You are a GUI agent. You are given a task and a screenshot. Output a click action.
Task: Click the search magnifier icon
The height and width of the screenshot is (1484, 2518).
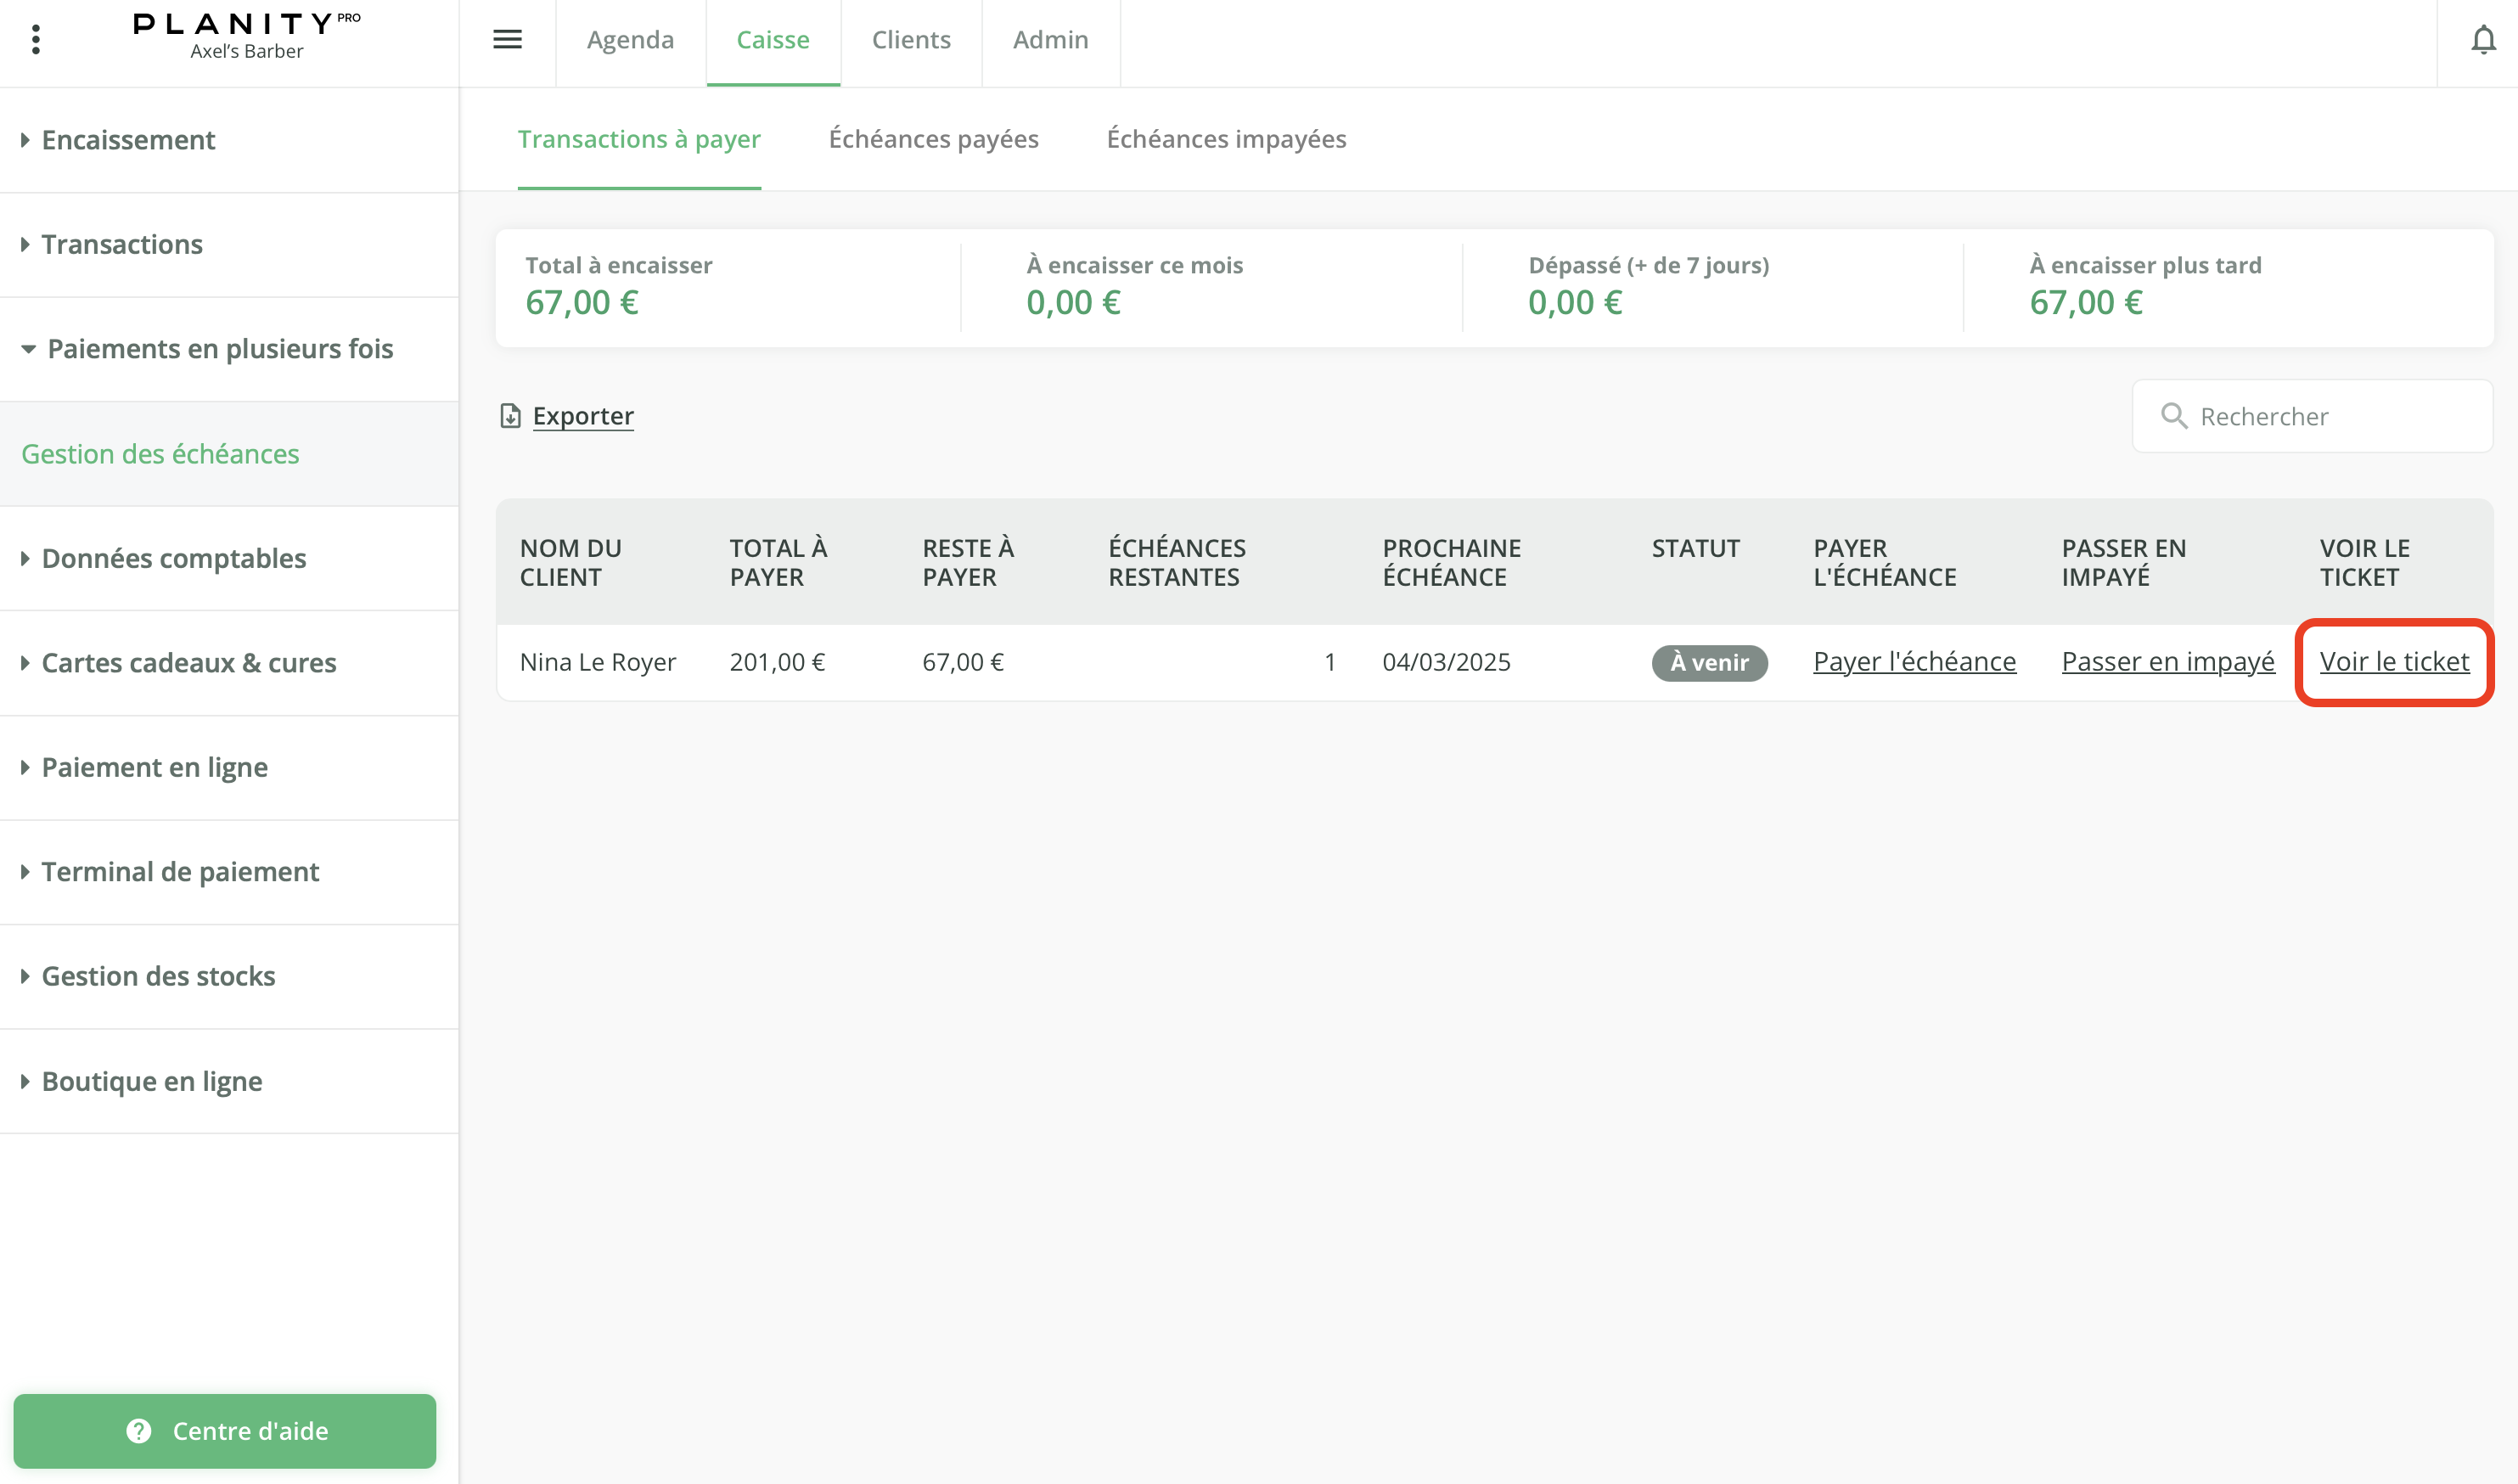pos(2173,416)
